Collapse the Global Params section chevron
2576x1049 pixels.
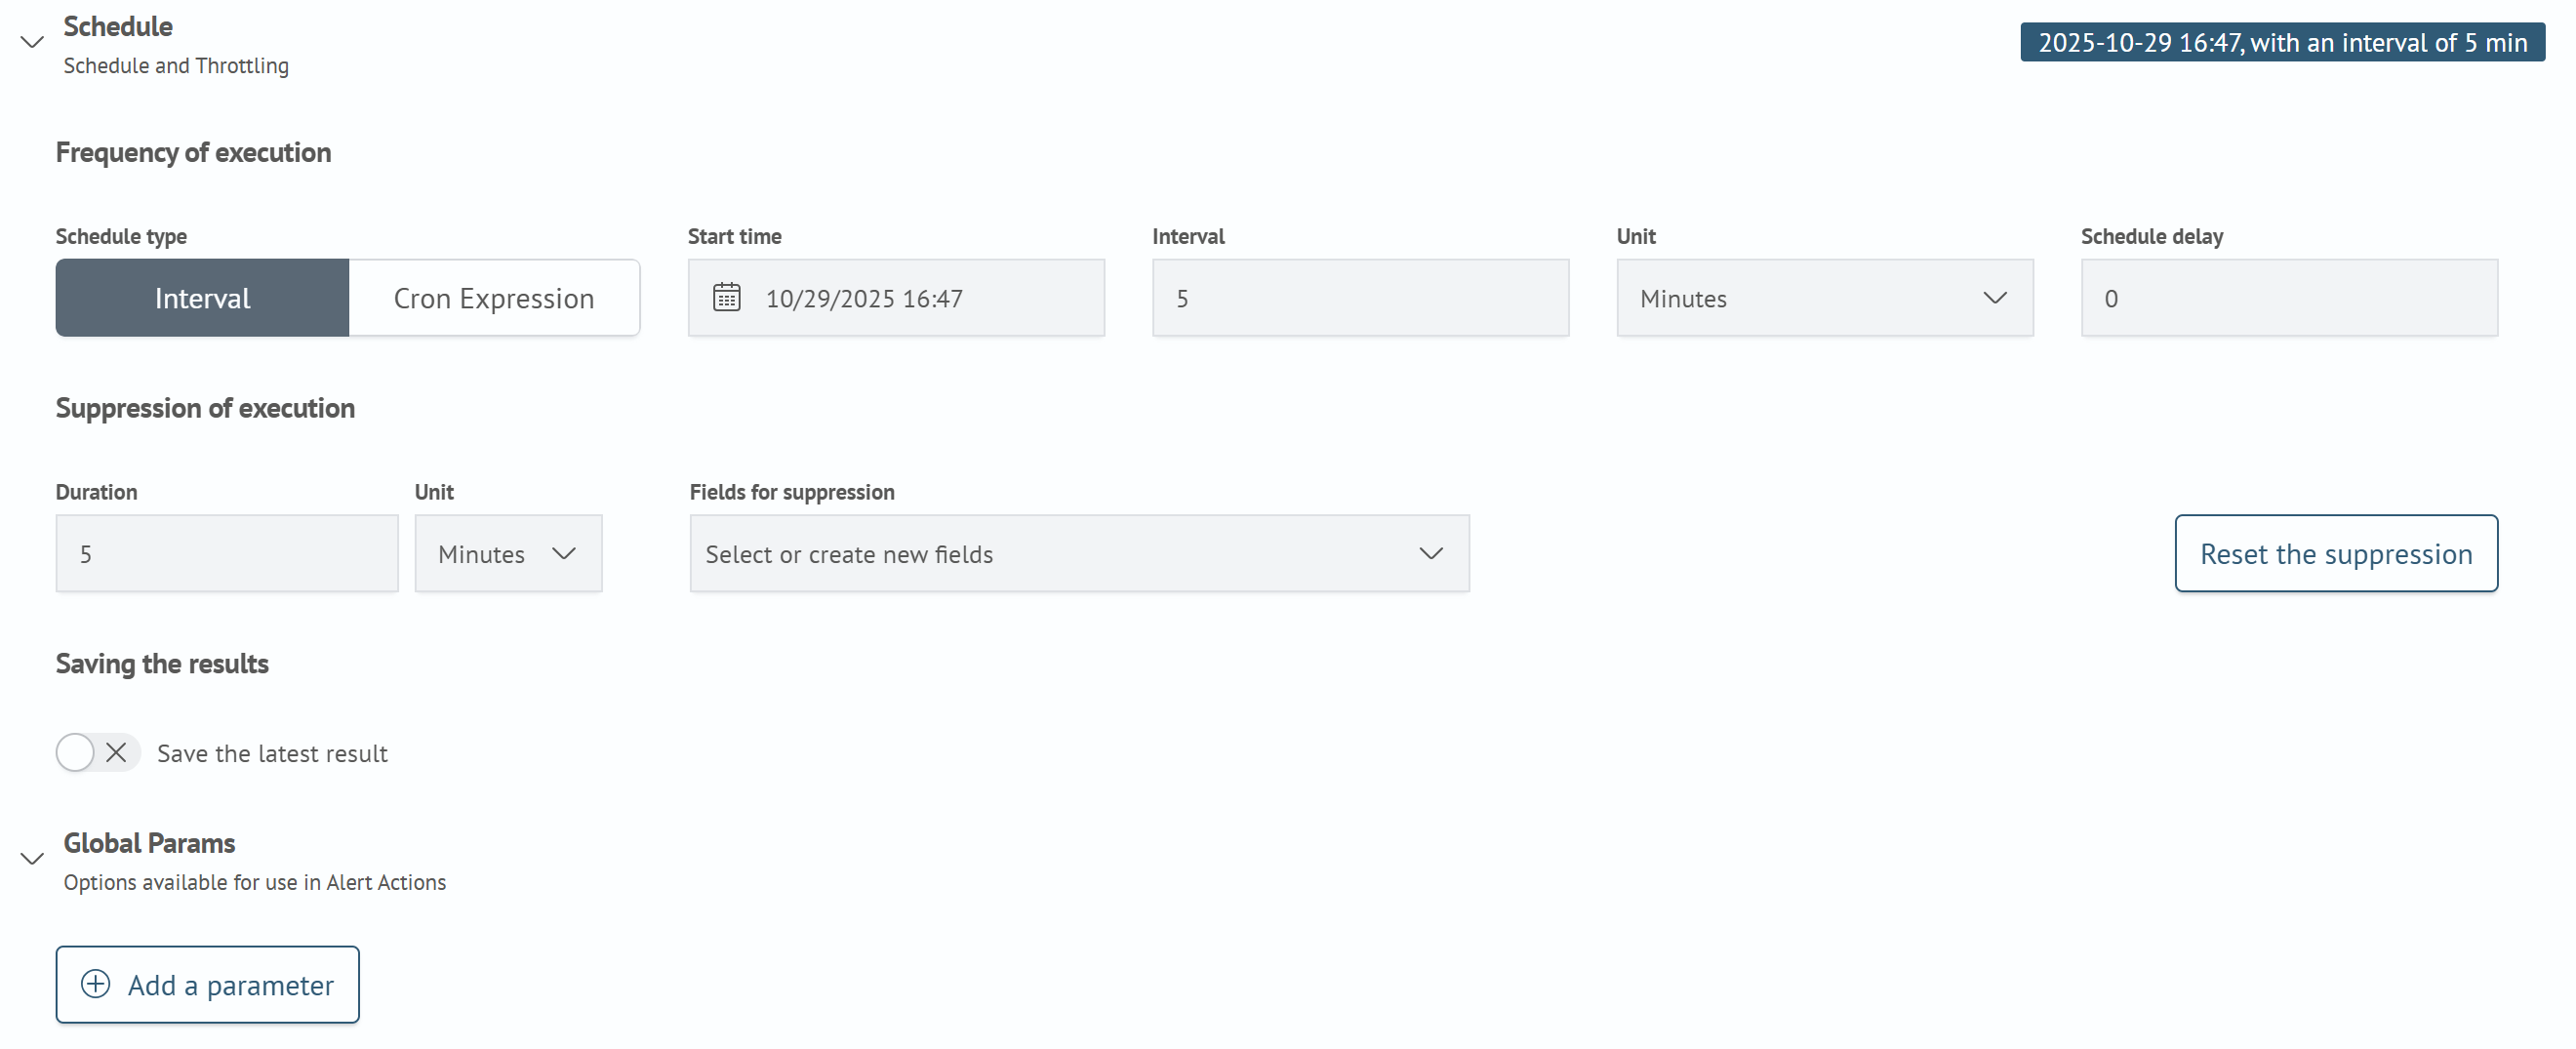point(32,859)
